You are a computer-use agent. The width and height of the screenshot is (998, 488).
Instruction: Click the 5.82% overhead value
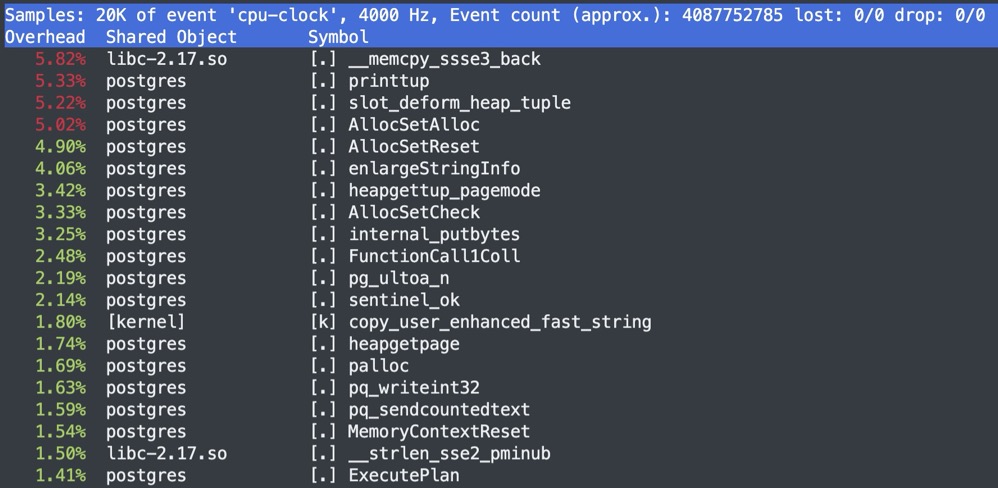pyautogui.click(x=60, y=59)
